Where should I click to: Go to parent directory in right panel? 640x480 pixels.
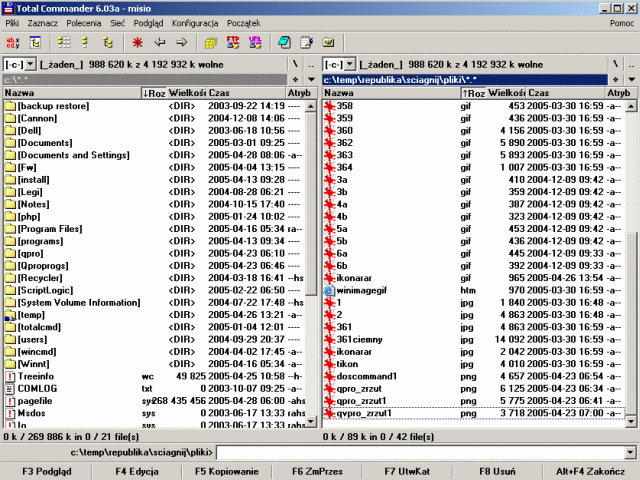point(631,64)
